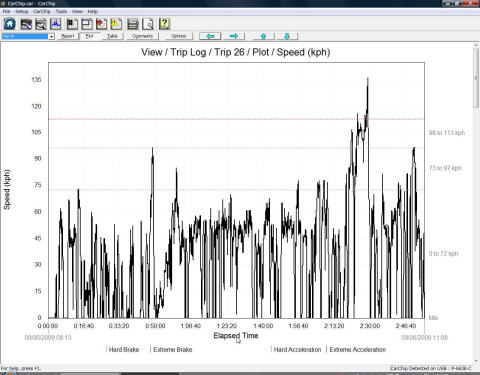Click the blue table log toolbar icon
480x375 pixels.
tap(87, 24)
